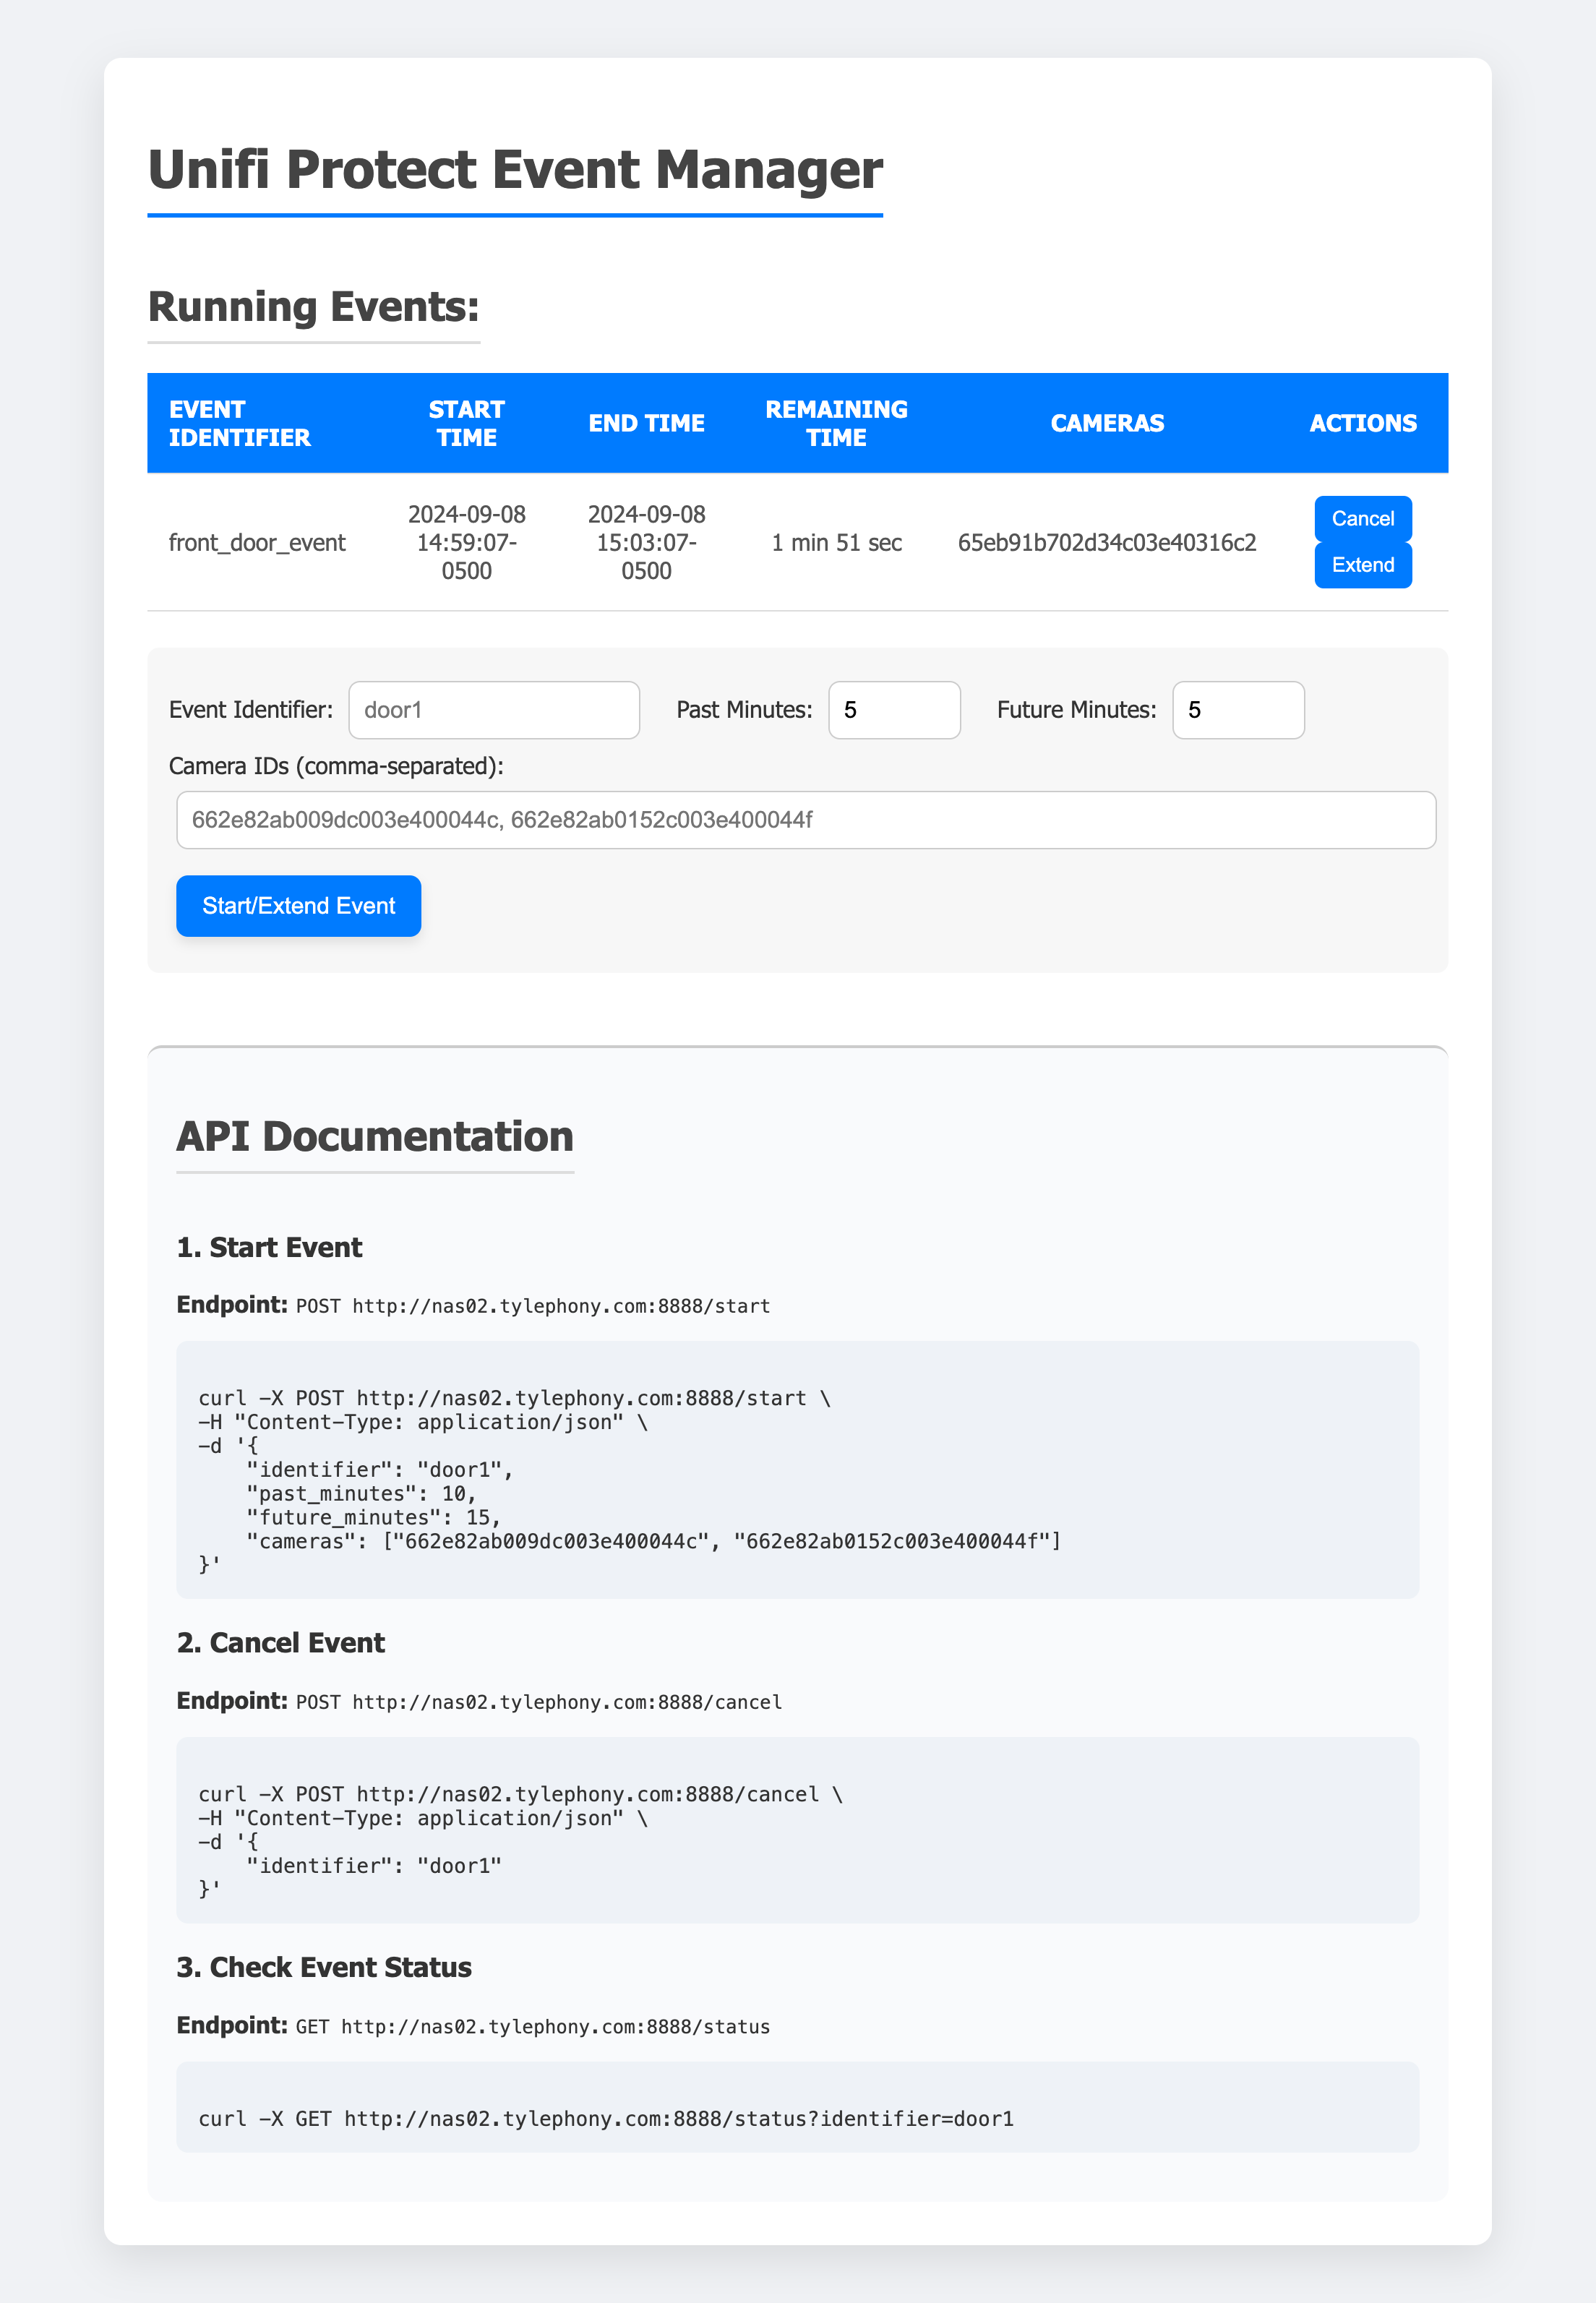
Task: Select the END TIME column header
Action: pos(646,422)
